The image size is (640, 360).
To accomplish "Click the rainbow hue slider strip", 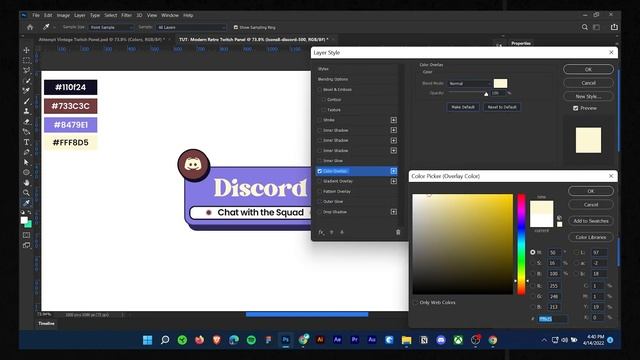I will tap(521, 244).
